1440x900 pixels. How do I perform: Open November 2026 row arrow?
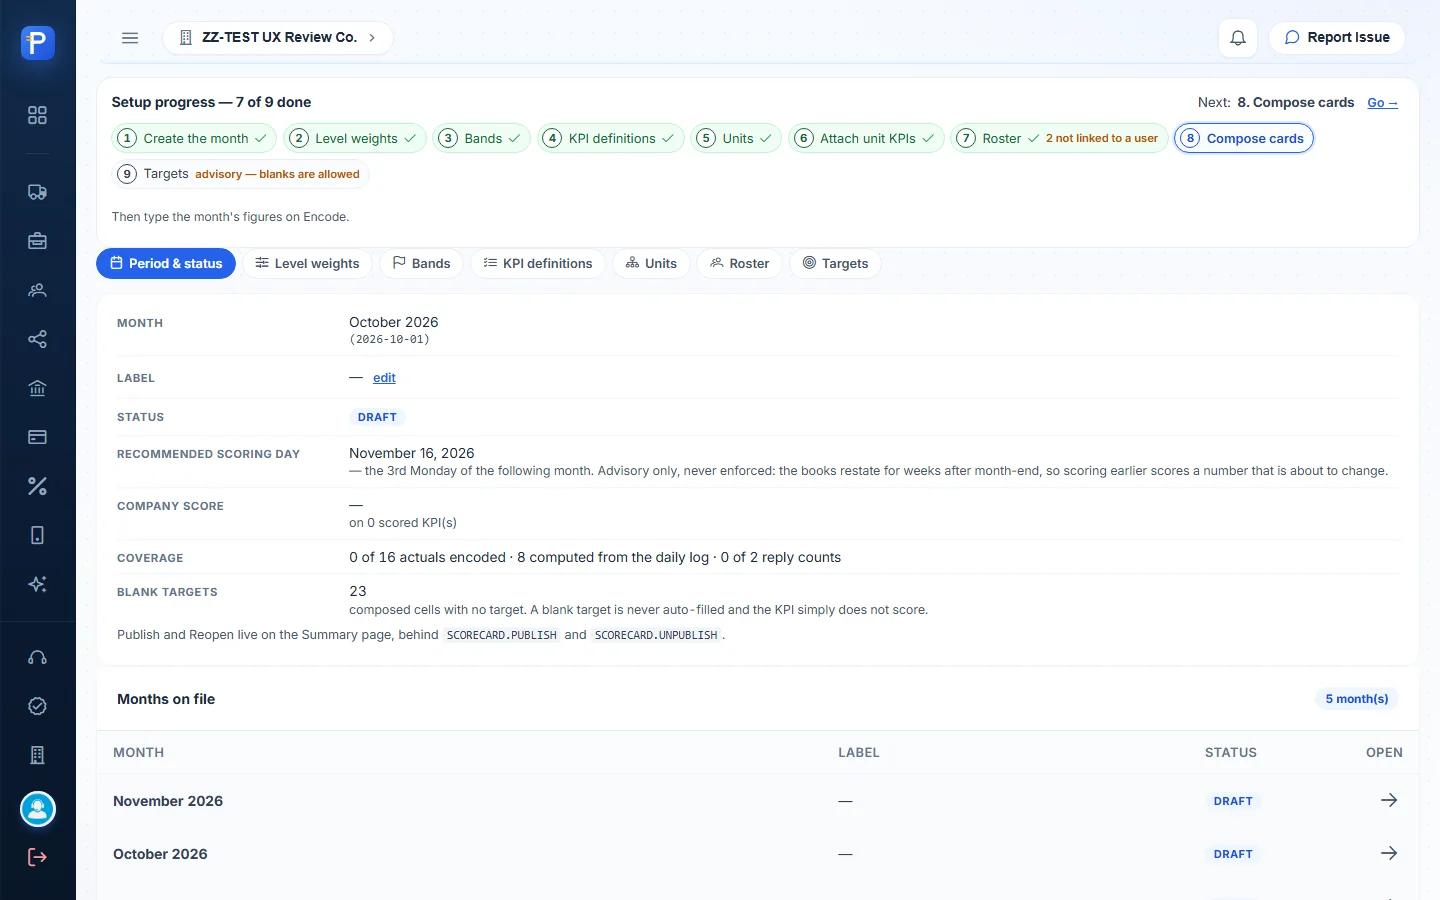[x=1389, y=800]
